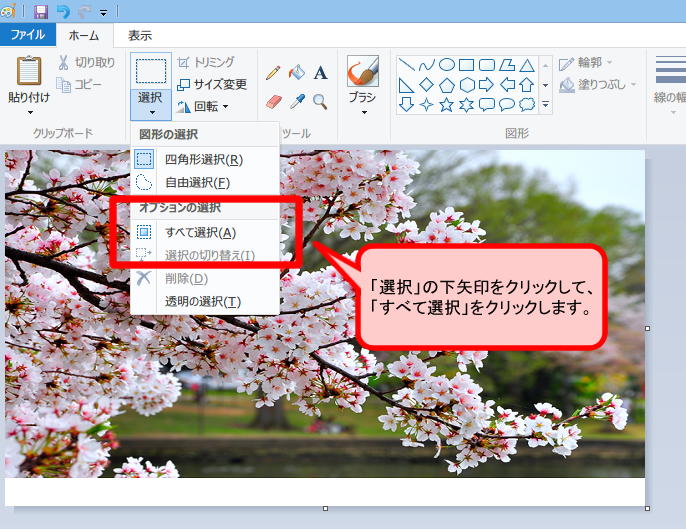Image resolution: width=686 pixels, height=529 pixels.
Task: Select the Rounded rectangular callout shape
Action: (x=486, y=105)
